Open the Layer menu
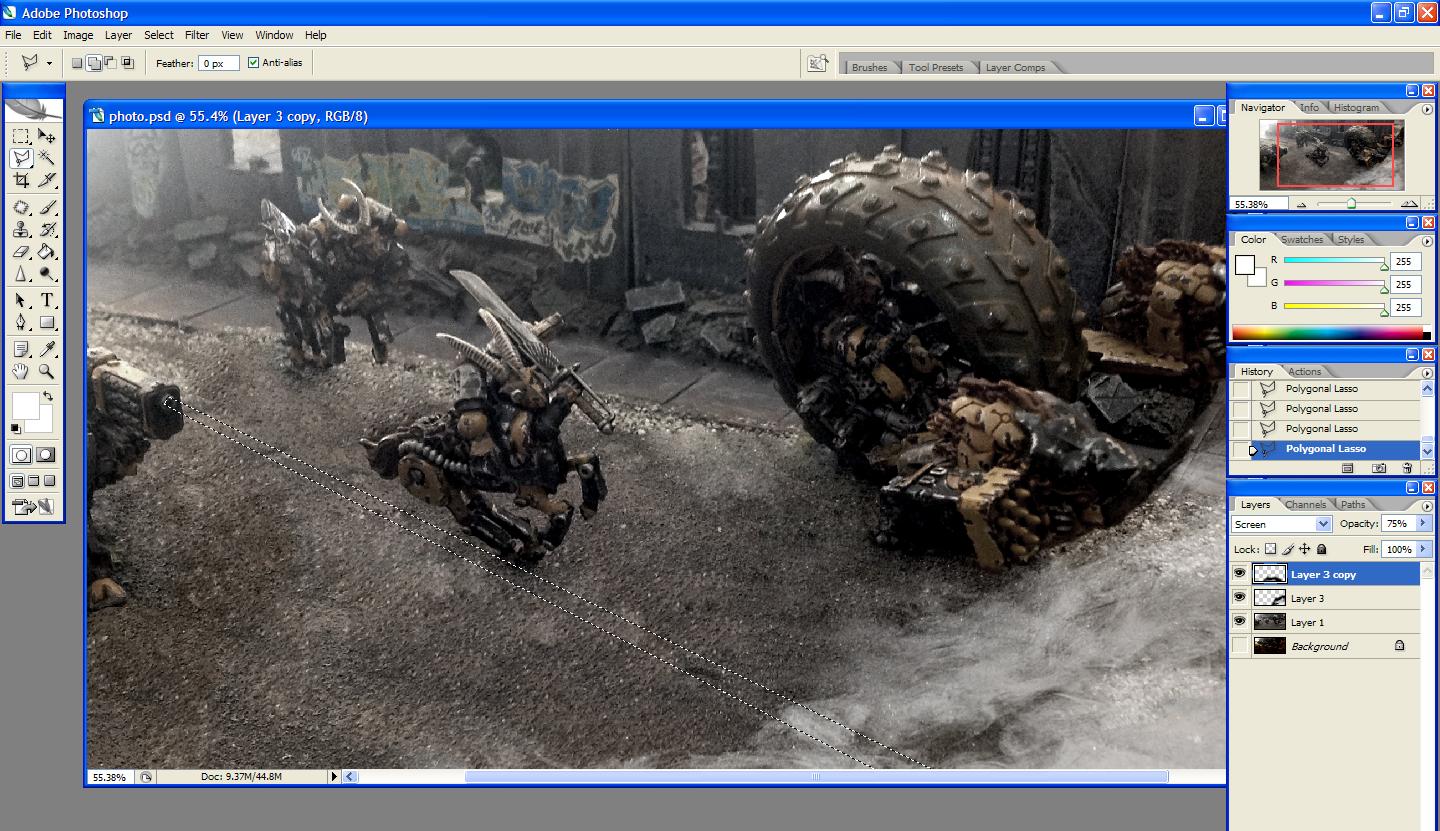The height and width of the screenshot is (831, 1440). tap(118, 35)
